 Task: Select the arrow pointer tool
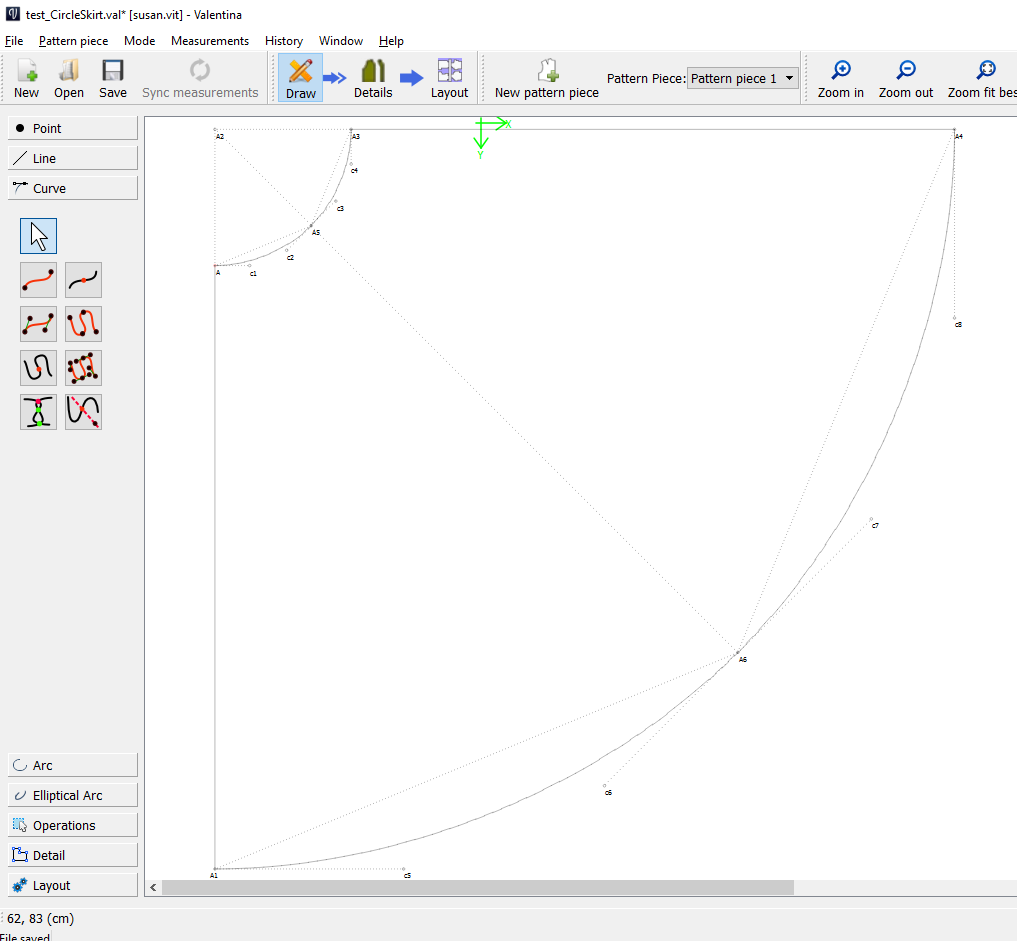[38, 236]
